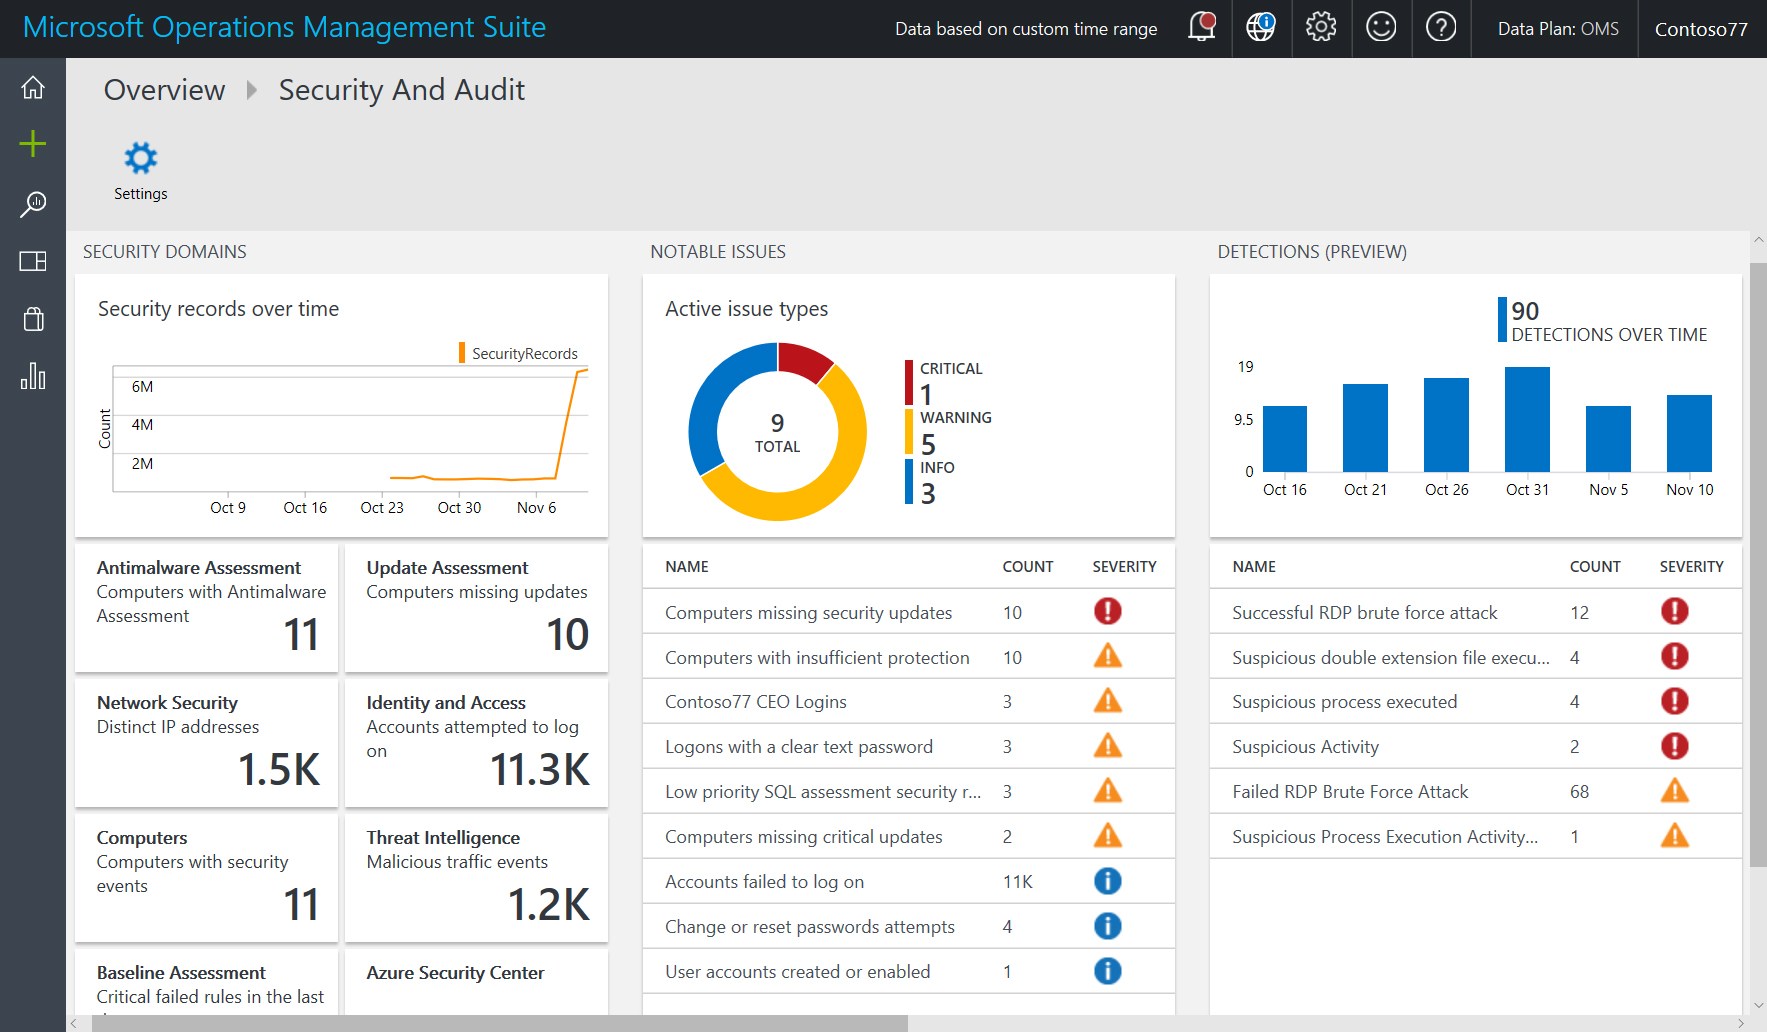
Task: Click warning icon for Contoso77 CEO Logins
Action: click(x=1108, y=701)
